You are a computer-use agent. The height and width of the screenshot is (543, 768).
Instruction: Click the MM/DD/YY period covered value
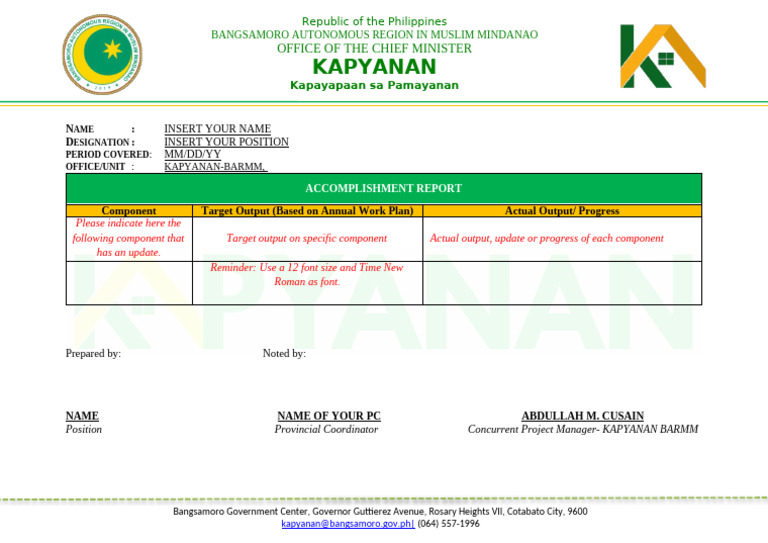point(192,154)
